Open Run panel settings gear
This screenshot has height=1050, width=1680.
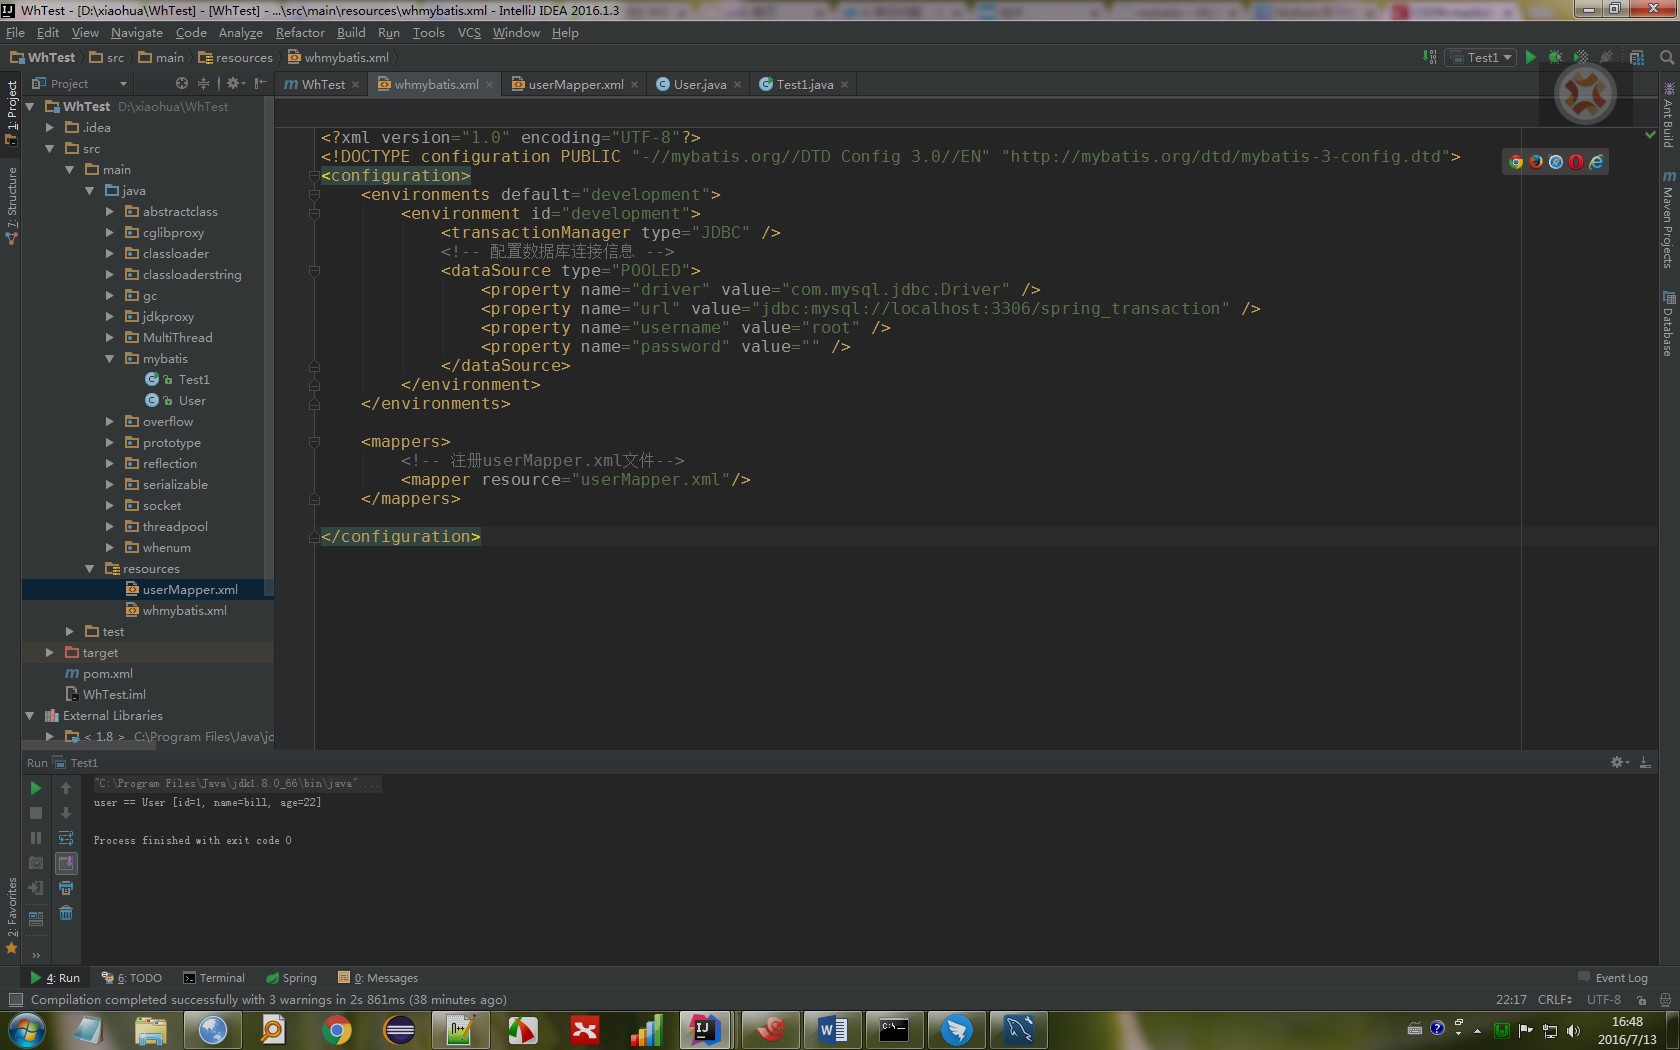coord(1618,762)
